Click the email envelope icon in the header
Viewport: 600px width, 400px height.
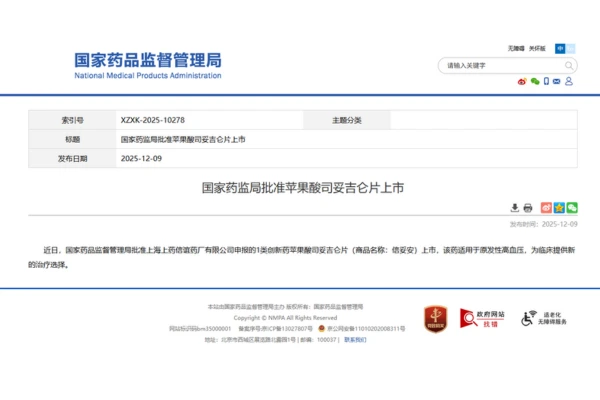[x=558, y=81]
